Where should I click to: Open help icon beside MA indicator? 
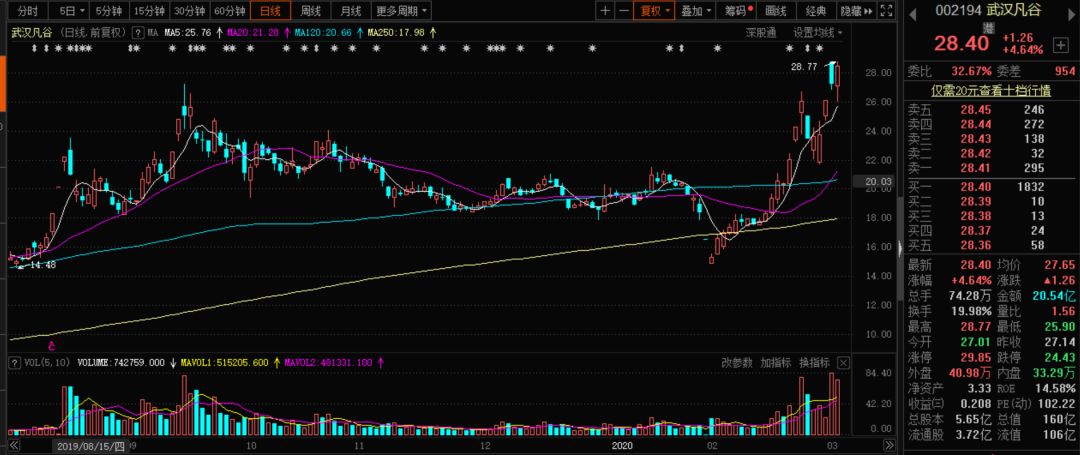click(138, 32)
